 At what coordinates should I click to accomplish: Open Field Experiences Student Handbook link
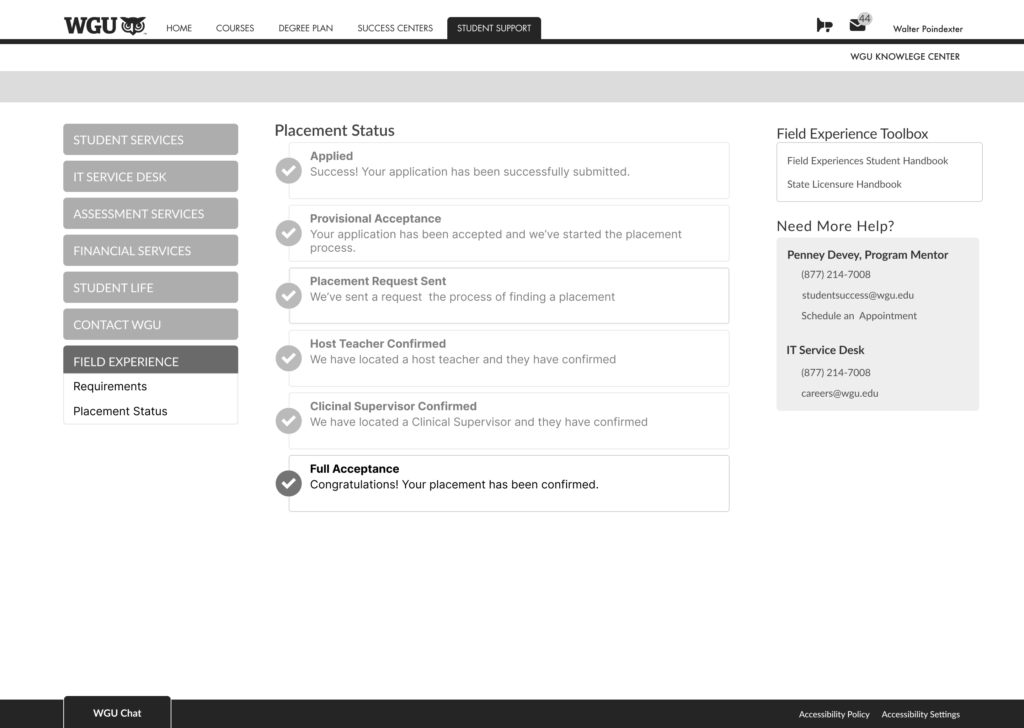tap(867, 161)
